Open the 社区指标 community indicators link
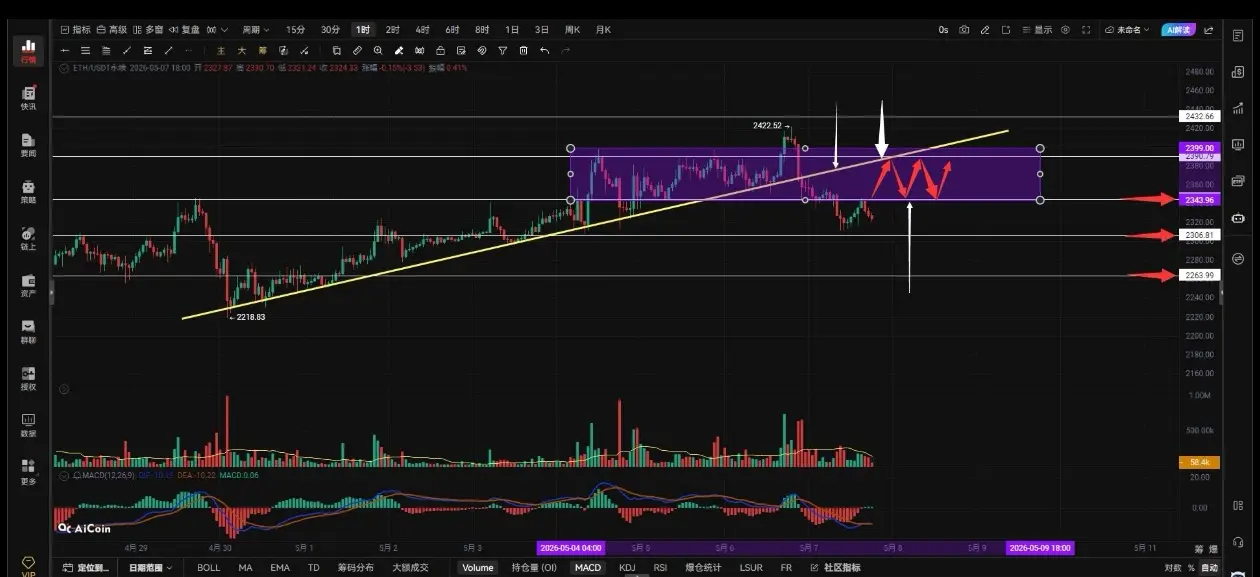1260x577 pixels. [835, 567]
